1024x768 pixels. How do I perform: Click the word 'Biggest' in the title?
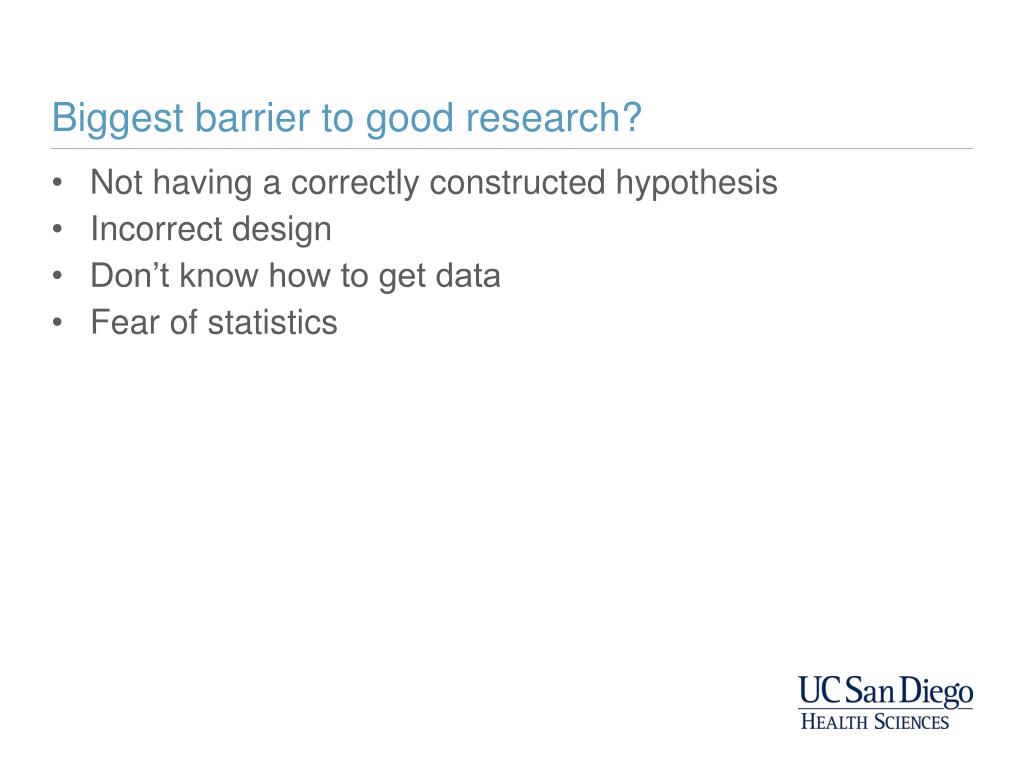pos(118,119)
